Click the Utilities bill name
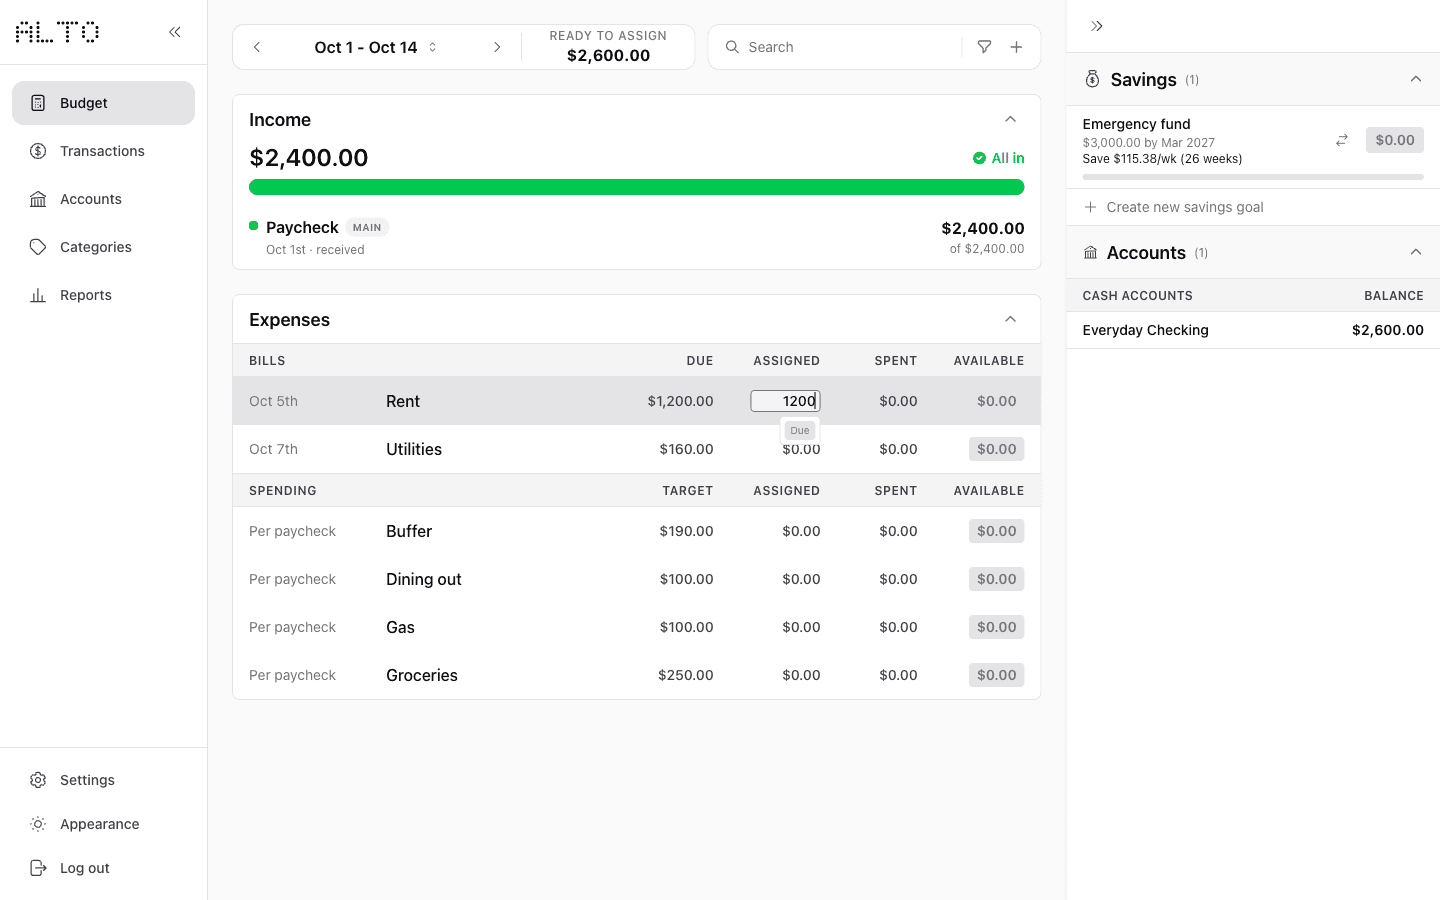Viewport: 1440px width, 900px height. 414,449
